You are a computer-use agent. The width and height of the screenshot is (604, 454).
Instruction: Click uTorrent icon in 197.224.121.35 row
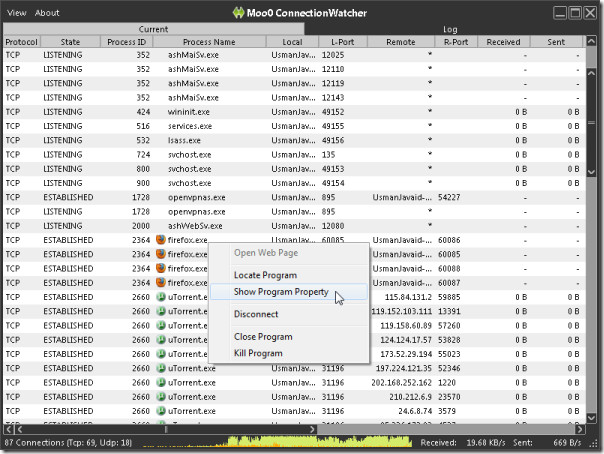161,368
